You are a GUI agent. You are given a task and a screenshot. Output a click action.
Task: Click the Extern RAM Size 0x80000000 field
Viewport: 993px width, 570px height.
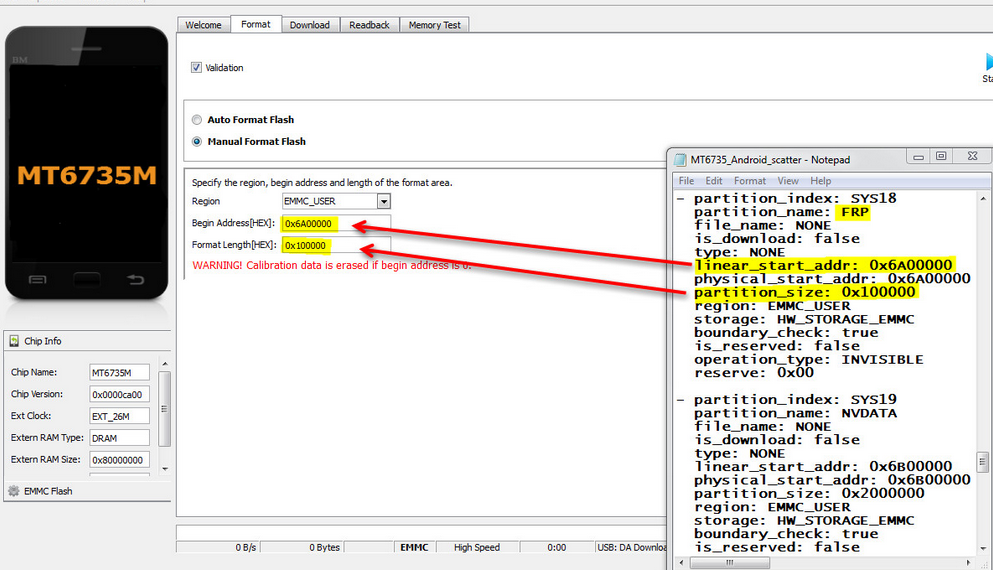point(120,460)
